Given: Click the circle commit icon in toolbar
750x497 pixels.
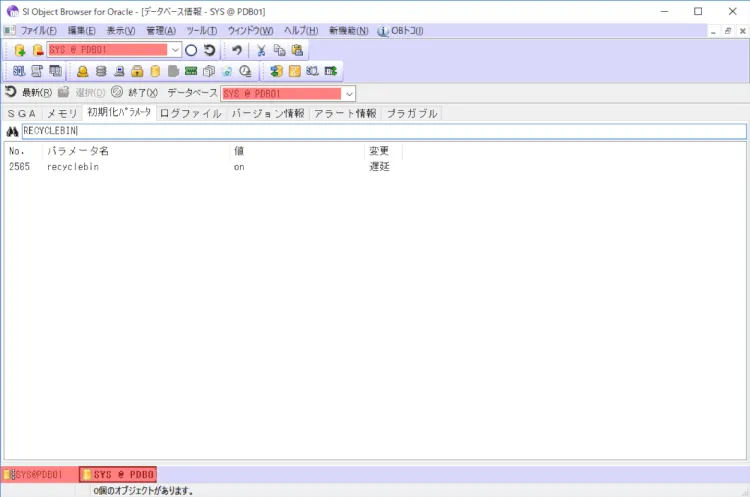Looking at the screenshot, I should 191,50.
